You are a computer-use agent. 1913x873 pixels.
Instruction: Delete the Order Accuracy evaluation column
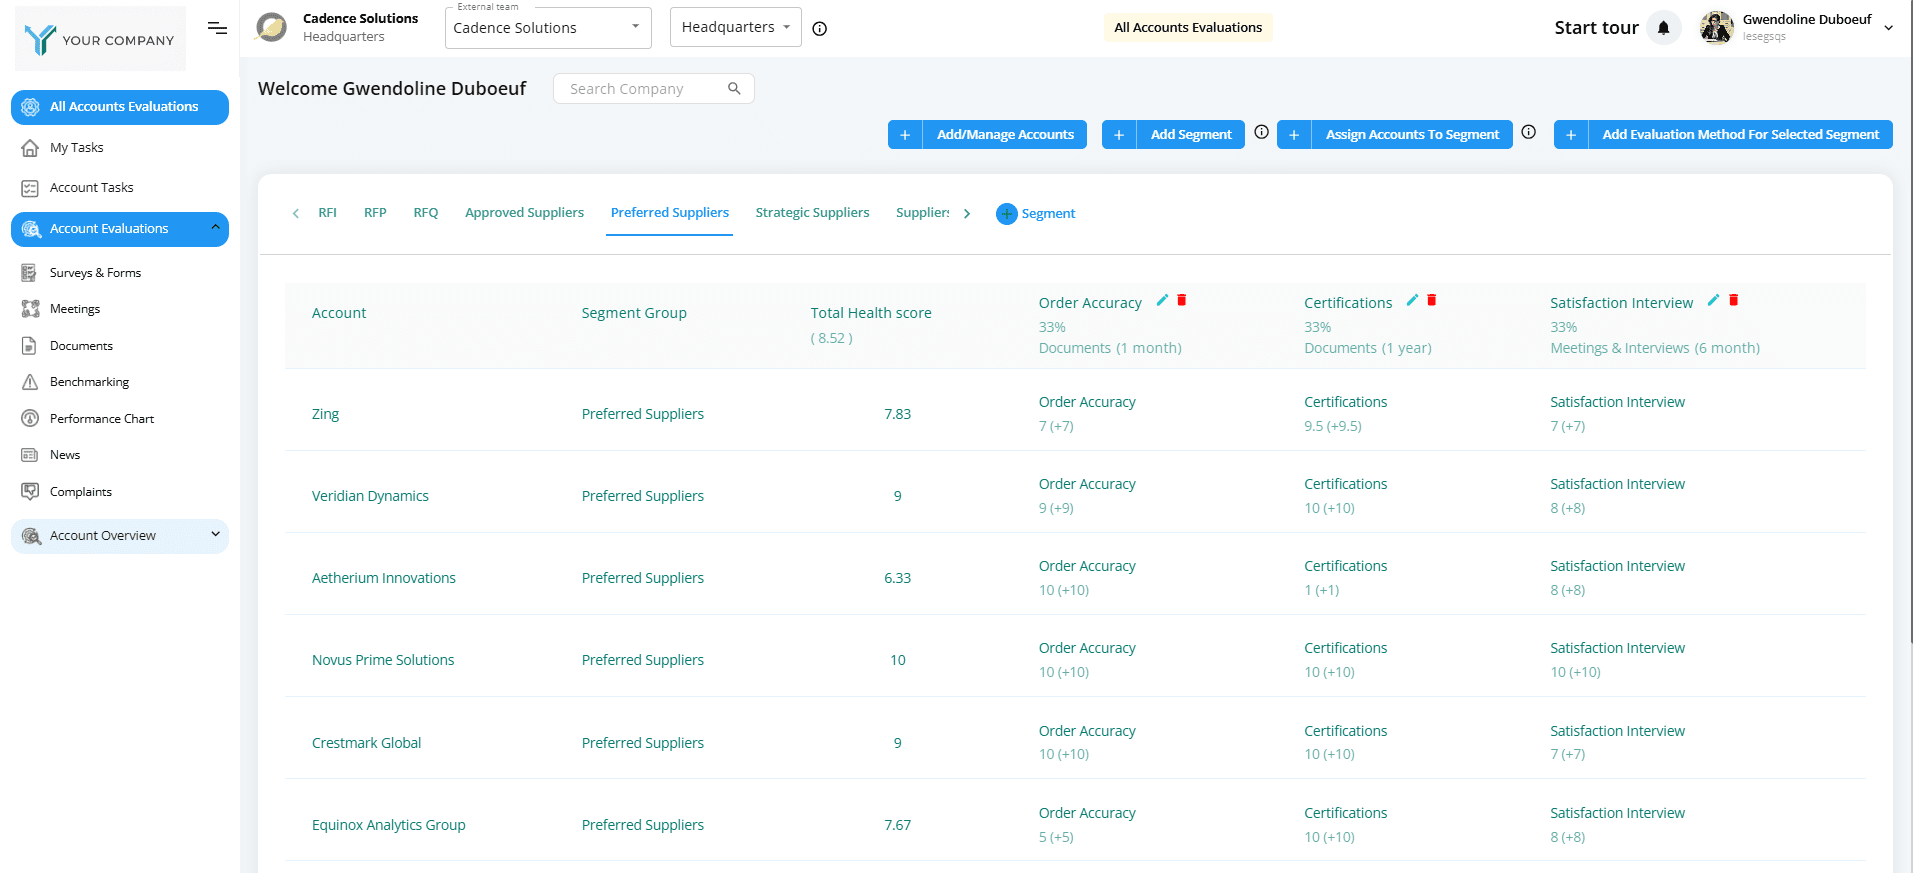click(x=1182, y=300)
